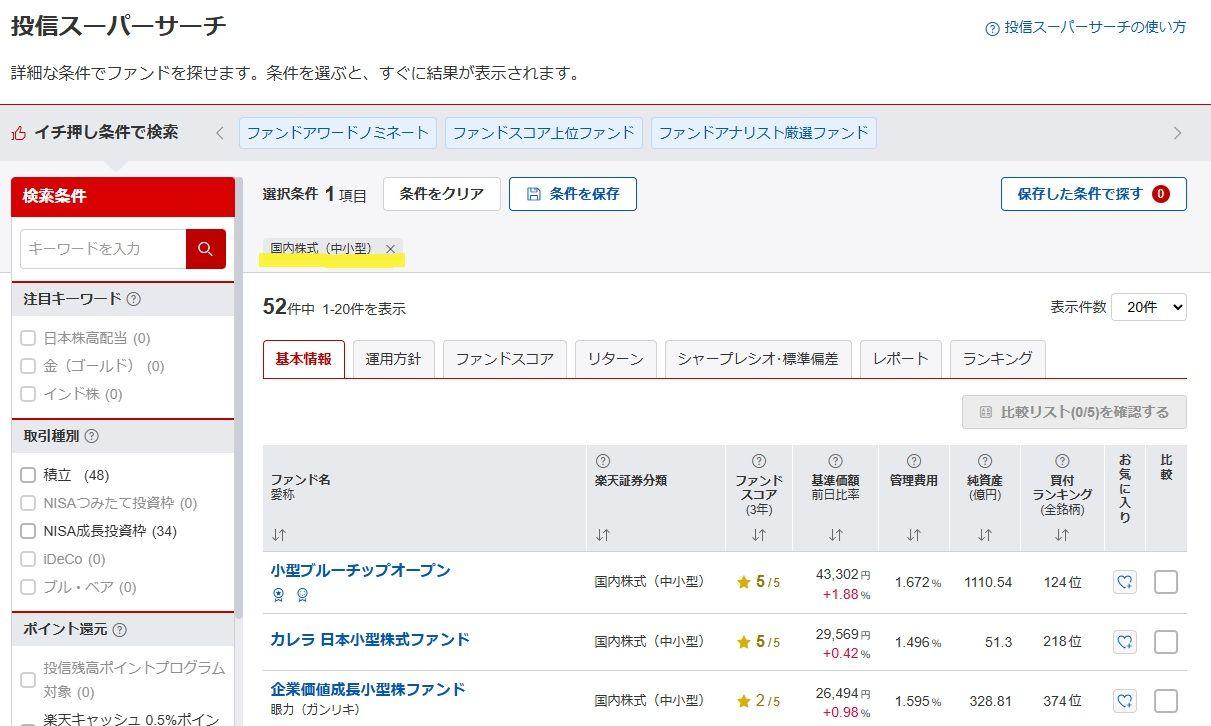Viewport: 1211px width, 726px height.
Task: Switch to the シャープレシオ·標準偏差 tab
Action: point(758,359)
